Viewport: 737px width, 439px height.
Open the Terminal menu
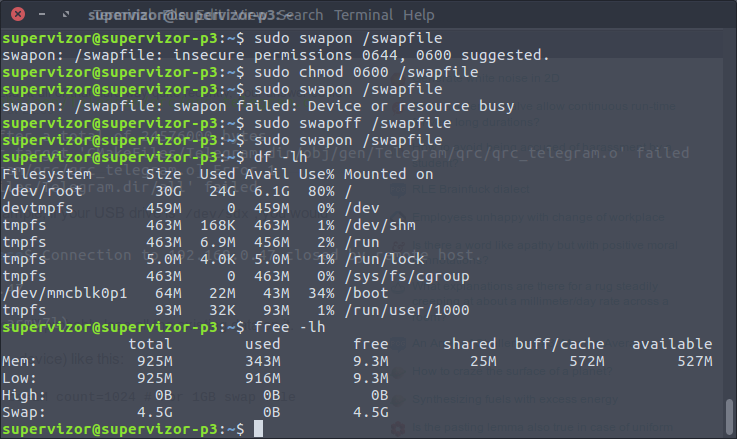pyautogui.click(x=363, y=15)
